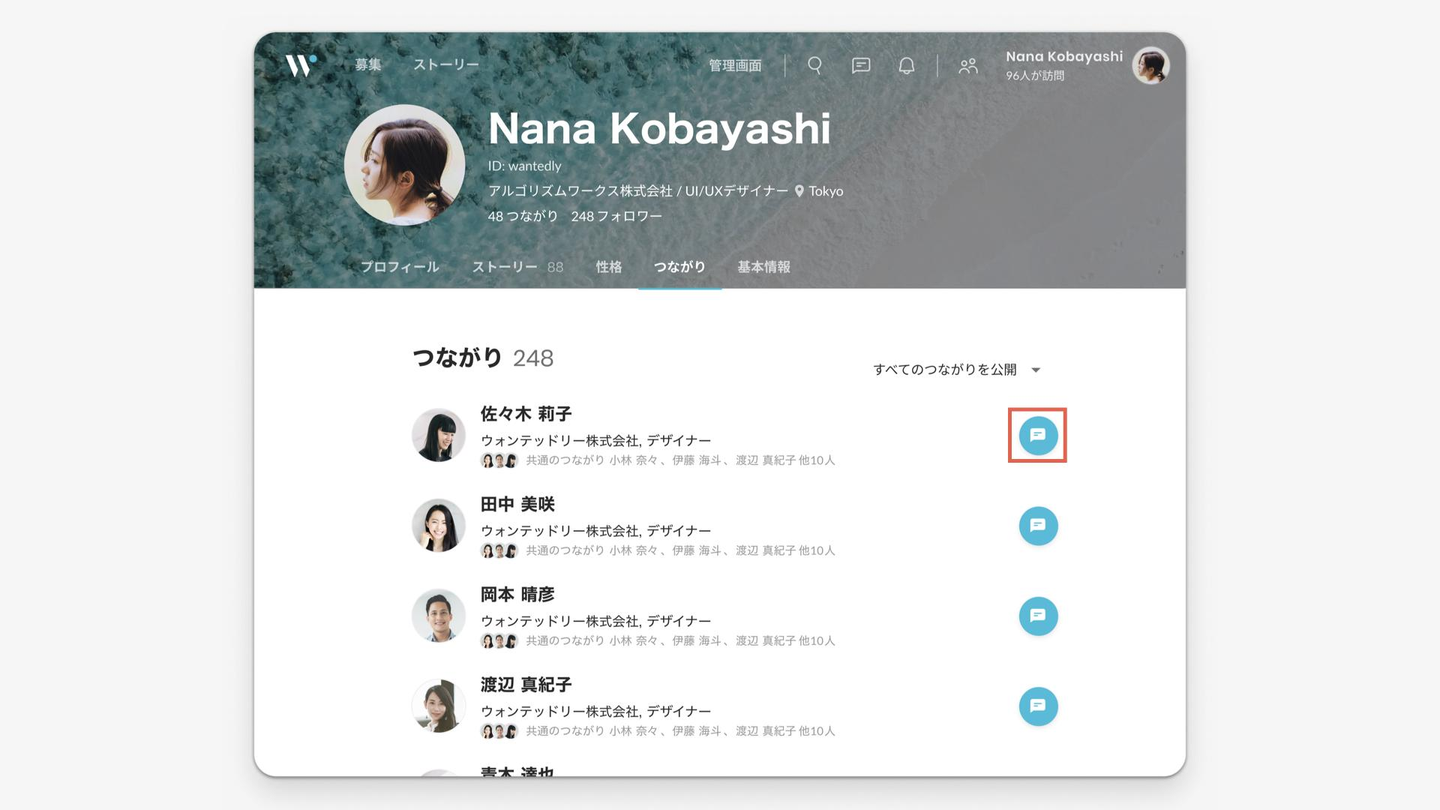Go to 募集 in the top navigation

click(x=368, y=65)
